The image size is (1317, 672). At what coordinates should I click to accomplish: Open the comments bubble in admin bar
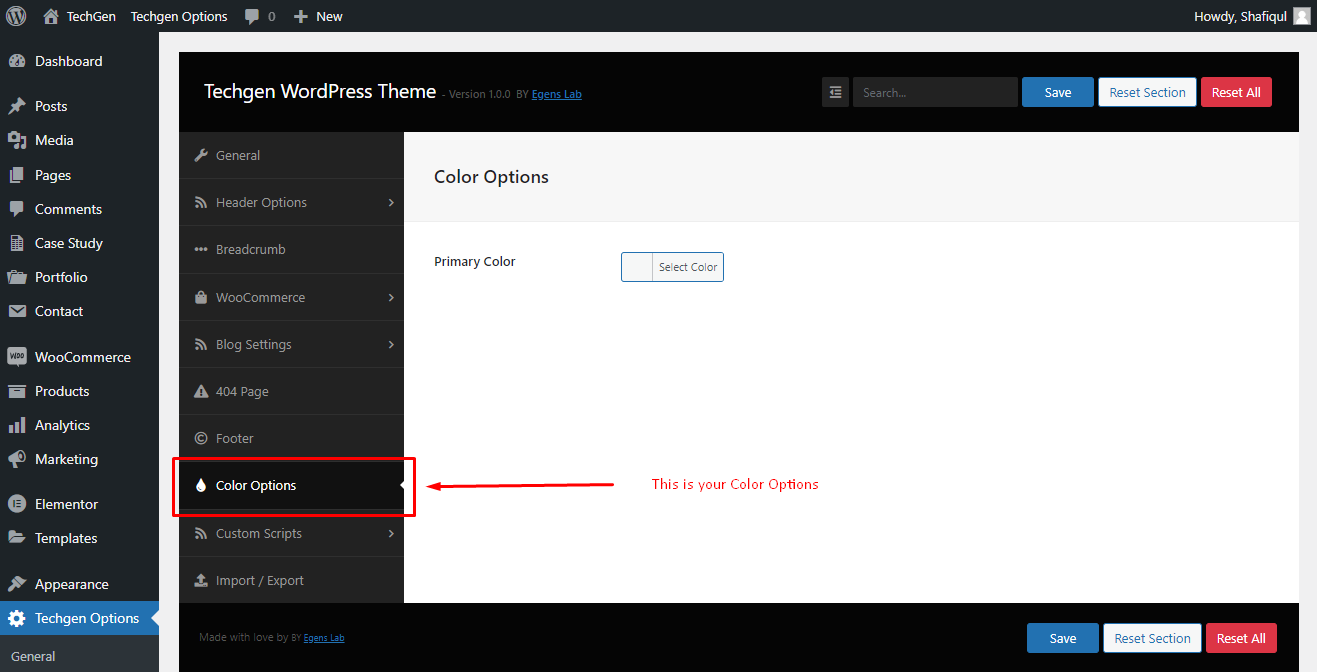[252, 16]
